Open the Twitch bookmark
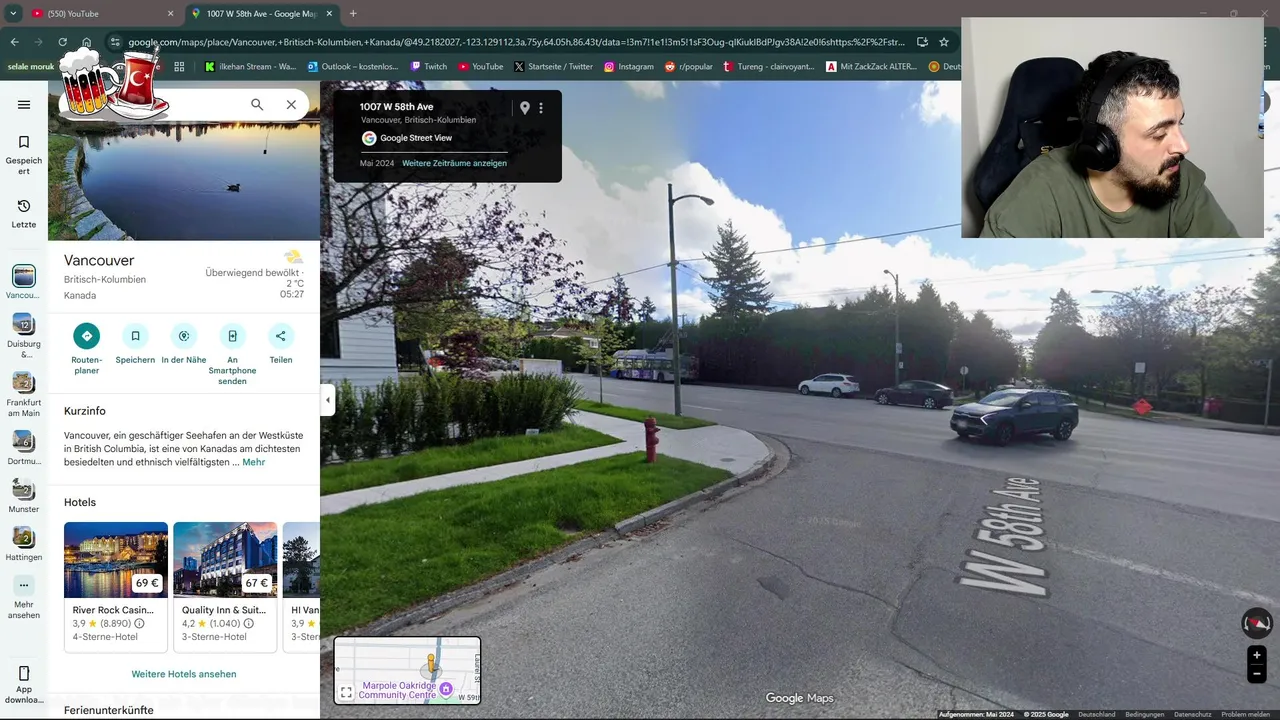This screenshot has width=1280, height=720. pos(428,67)
